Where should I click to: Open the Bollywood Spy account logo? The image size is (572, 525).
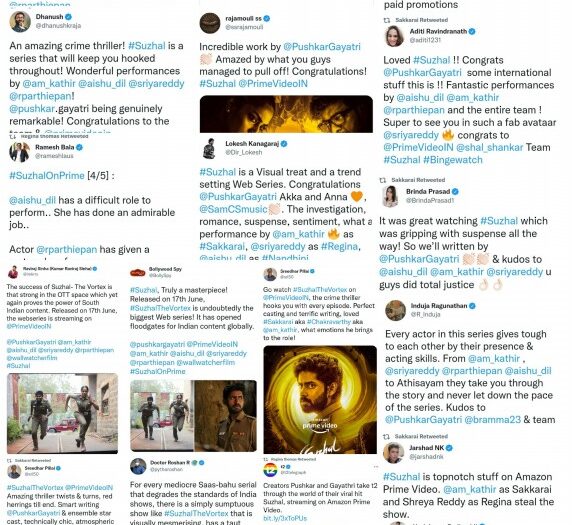138,273
